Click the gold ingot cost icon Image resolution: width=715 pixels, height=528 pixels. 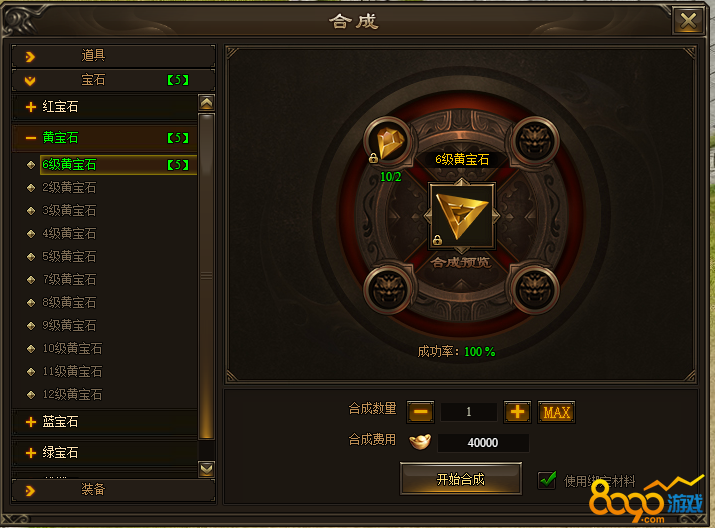(420, 442)
